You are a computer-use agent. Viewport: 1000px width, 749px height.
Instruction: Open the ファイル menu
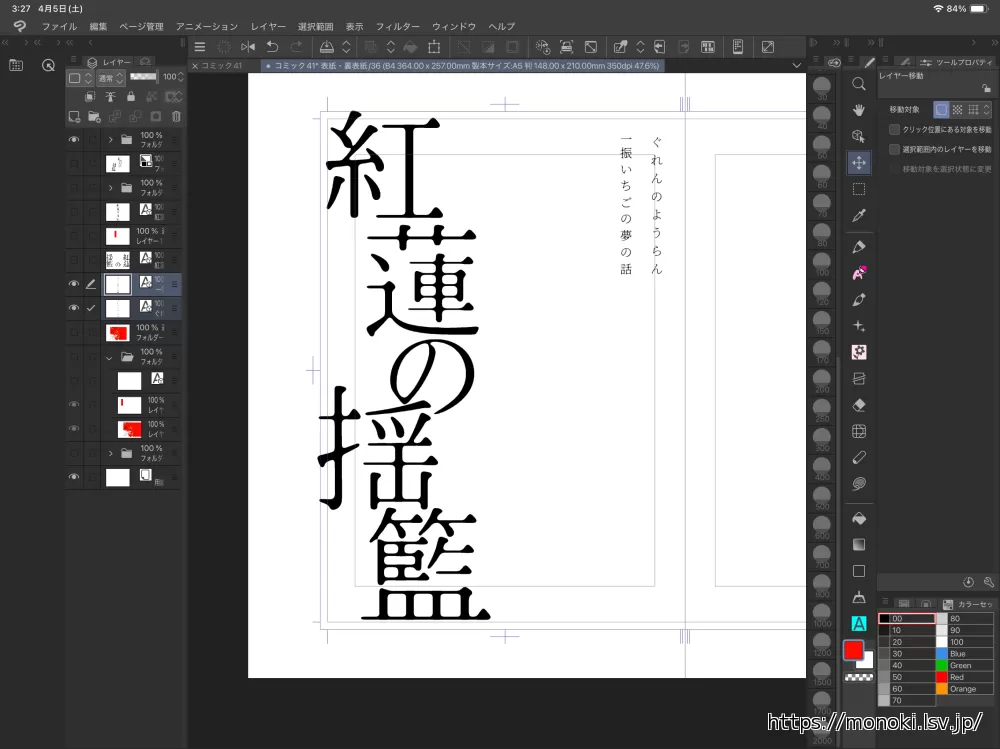click(x=59, y=26)
